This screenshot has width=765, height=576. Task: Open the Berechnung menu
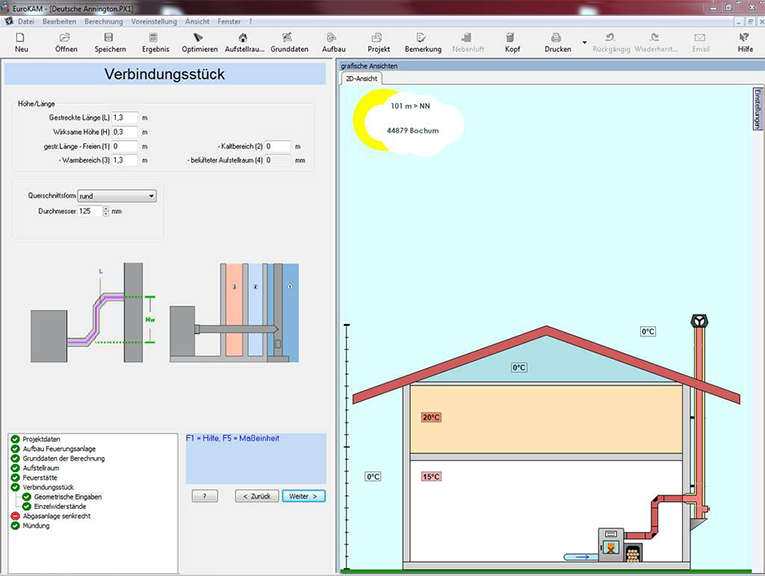pos(103,20)
